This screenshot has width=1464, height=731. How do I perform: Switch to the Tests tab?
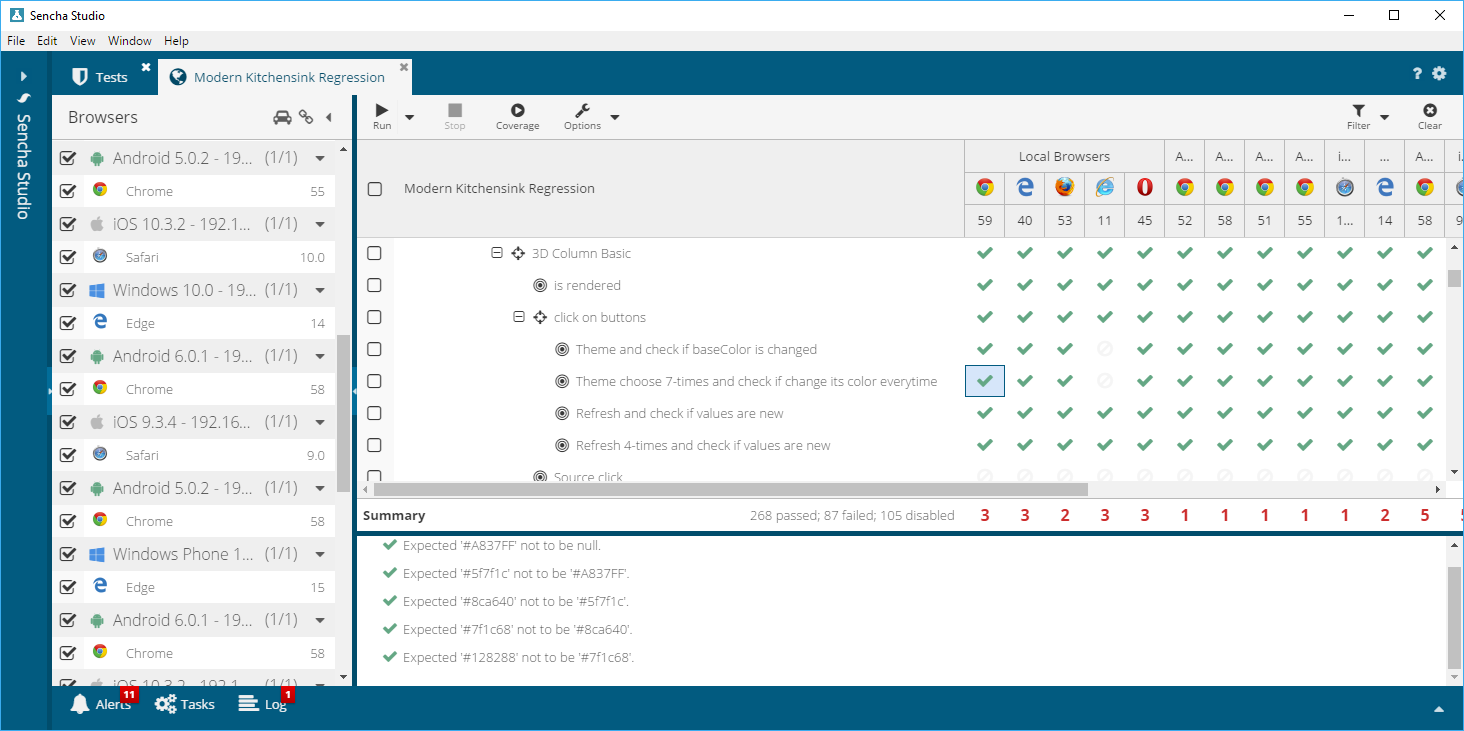(100, 77)
